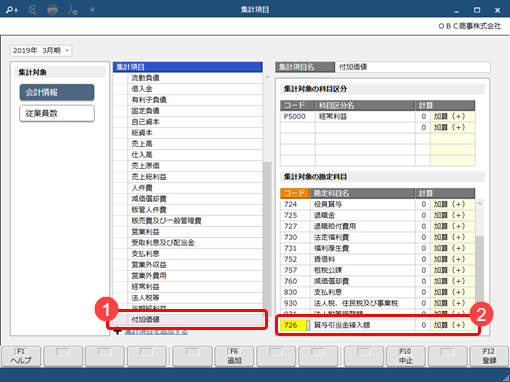Click the F10 中止 function button
510x382 pixels.
click(x=406, y=356)
